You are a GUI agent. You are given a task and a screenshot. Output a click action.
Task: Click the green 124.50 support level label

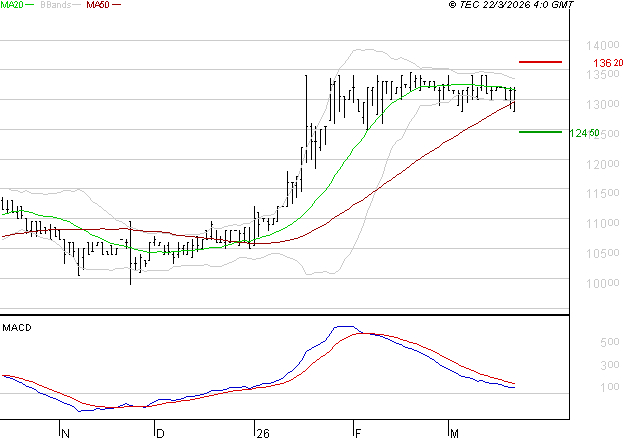tap(584, 133)
